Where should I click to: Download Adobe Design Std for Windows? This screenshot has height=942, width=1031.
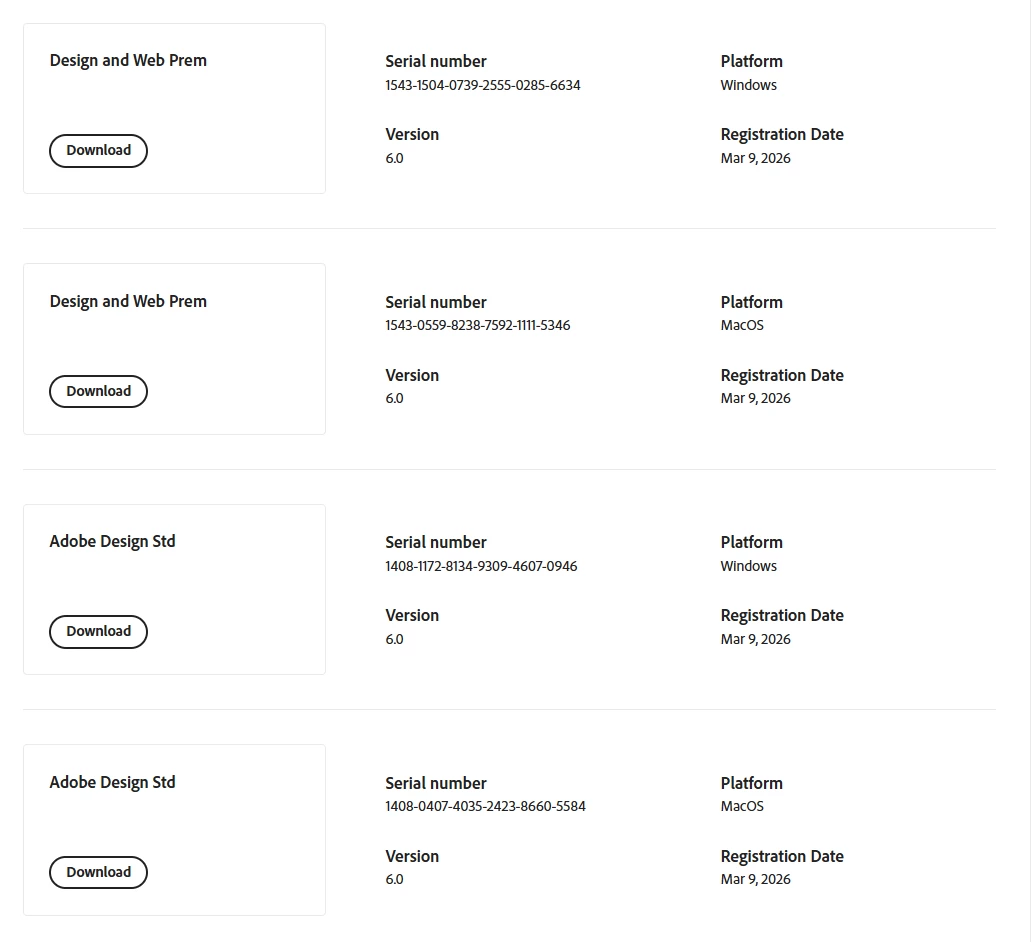point(99,632)
